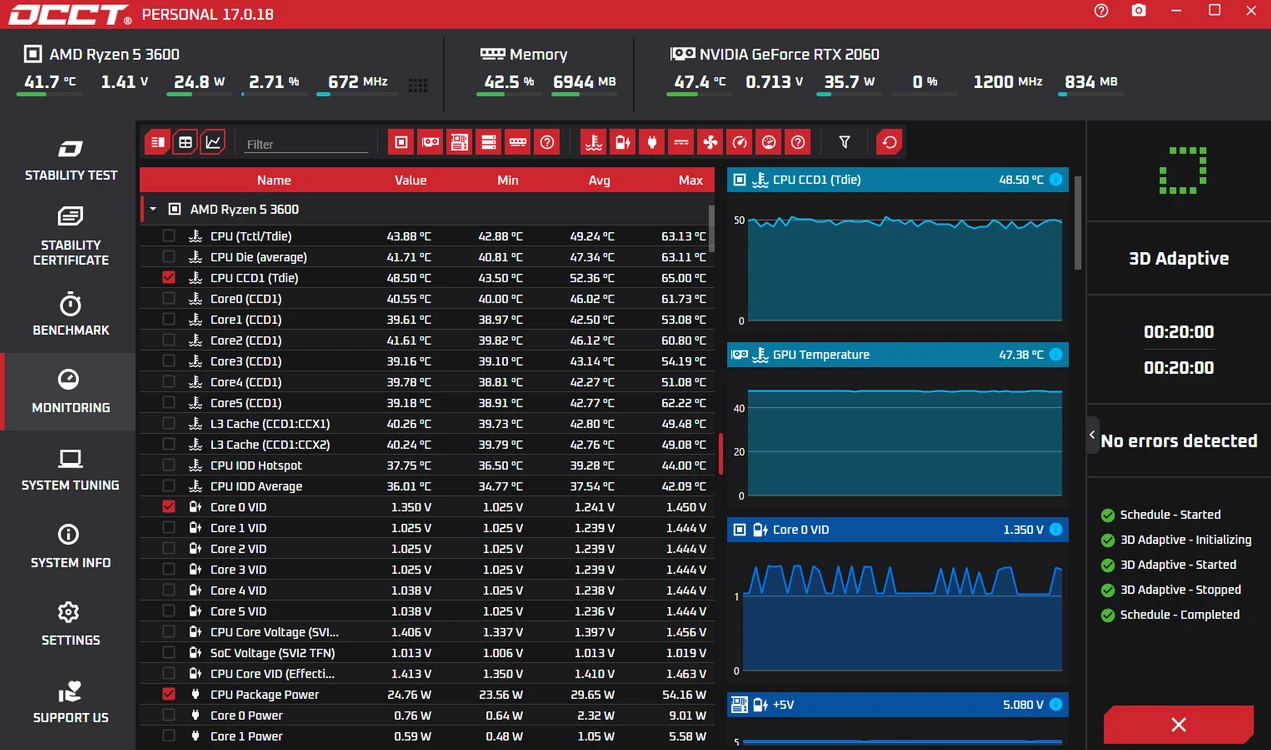Sort the table by the Max column

(690, 180)
